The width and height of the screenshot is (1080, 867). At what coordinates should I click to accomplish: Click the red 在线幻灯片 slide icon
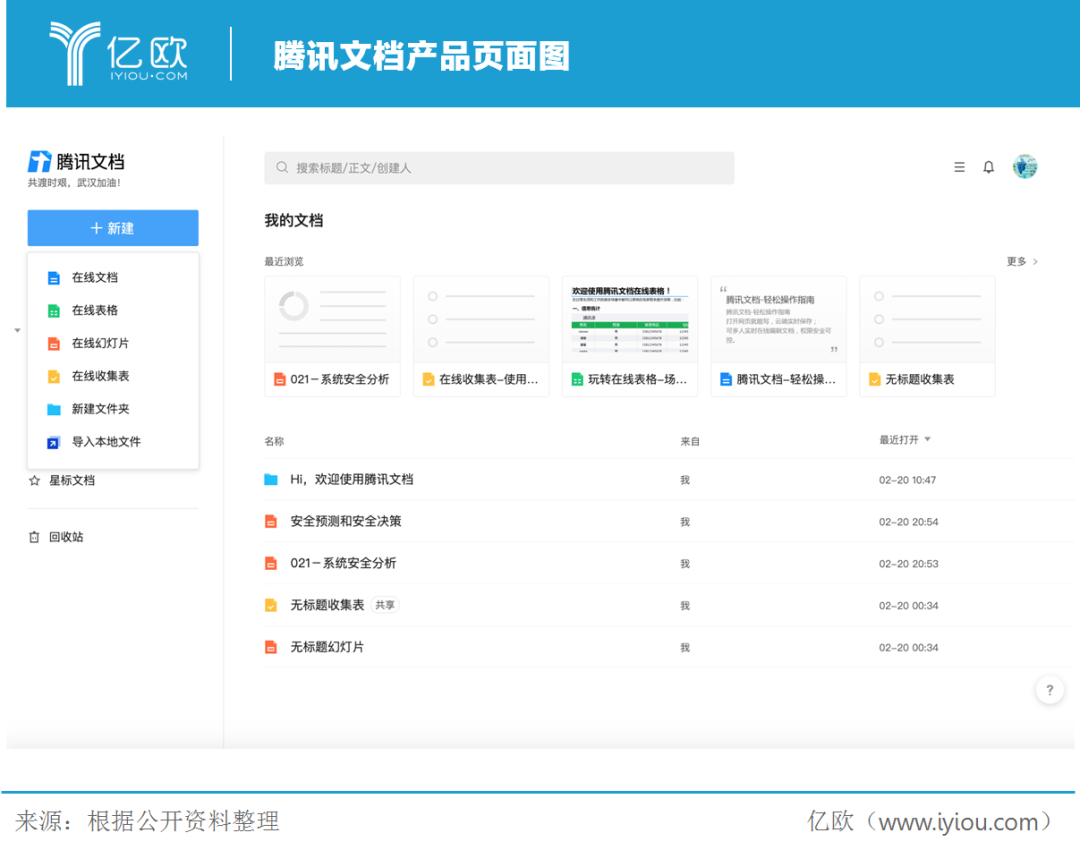54,344
